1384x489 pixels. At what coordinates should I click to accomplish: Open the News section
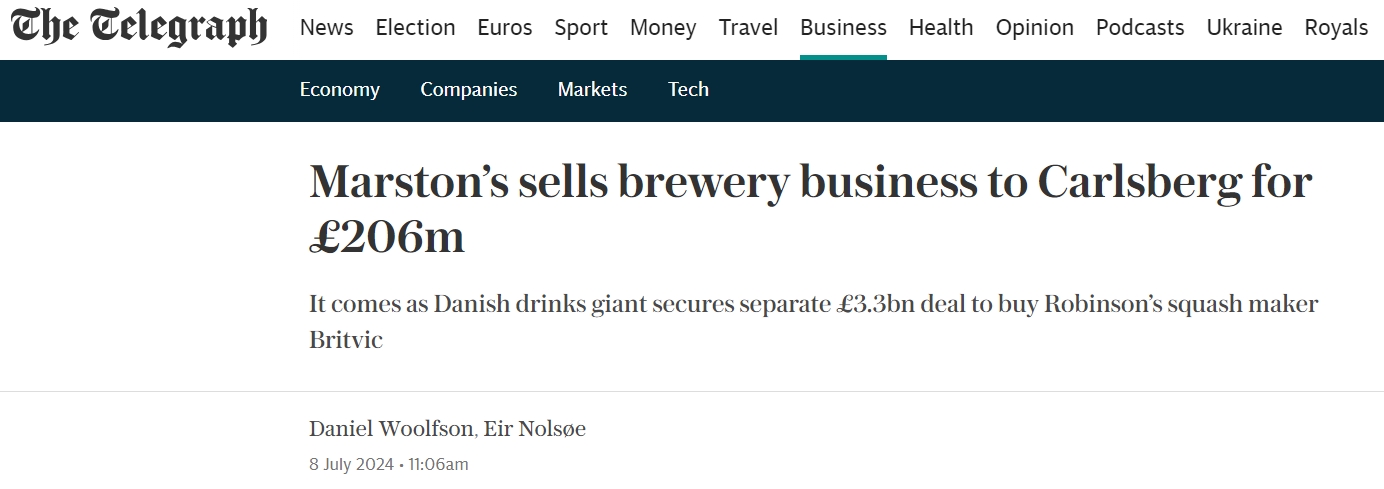(327, 28)
